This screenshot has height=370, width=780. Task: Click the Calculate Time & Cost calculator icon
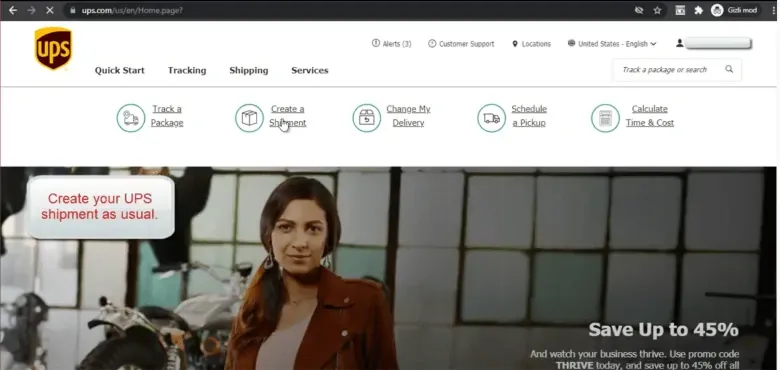[605, 118]
